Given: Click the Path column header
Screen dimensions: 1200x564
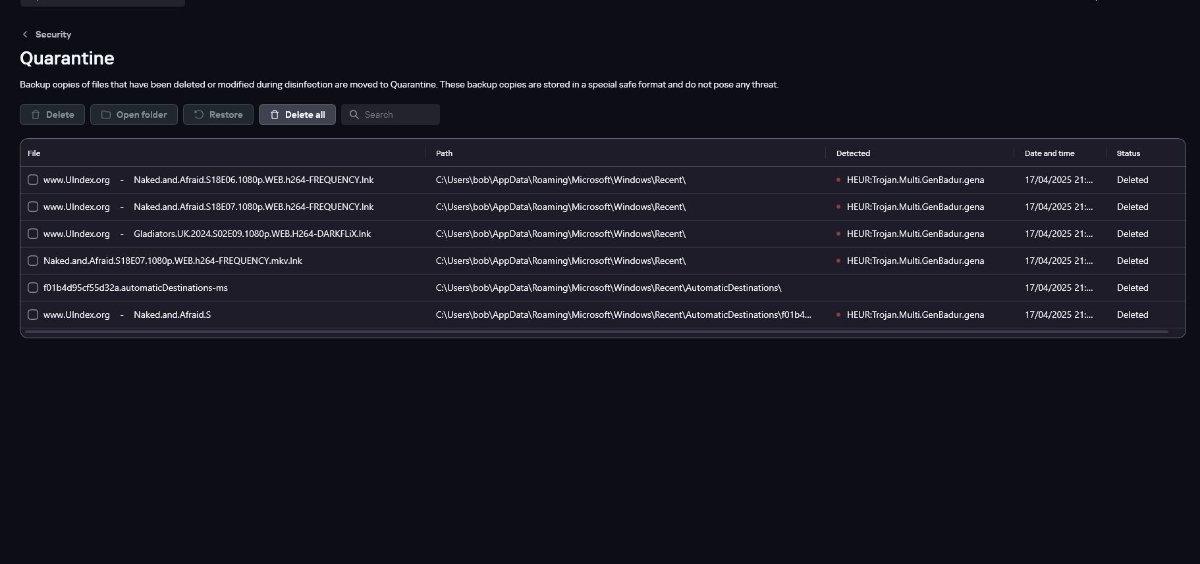Looking at the screenshot, I should 444,153.
